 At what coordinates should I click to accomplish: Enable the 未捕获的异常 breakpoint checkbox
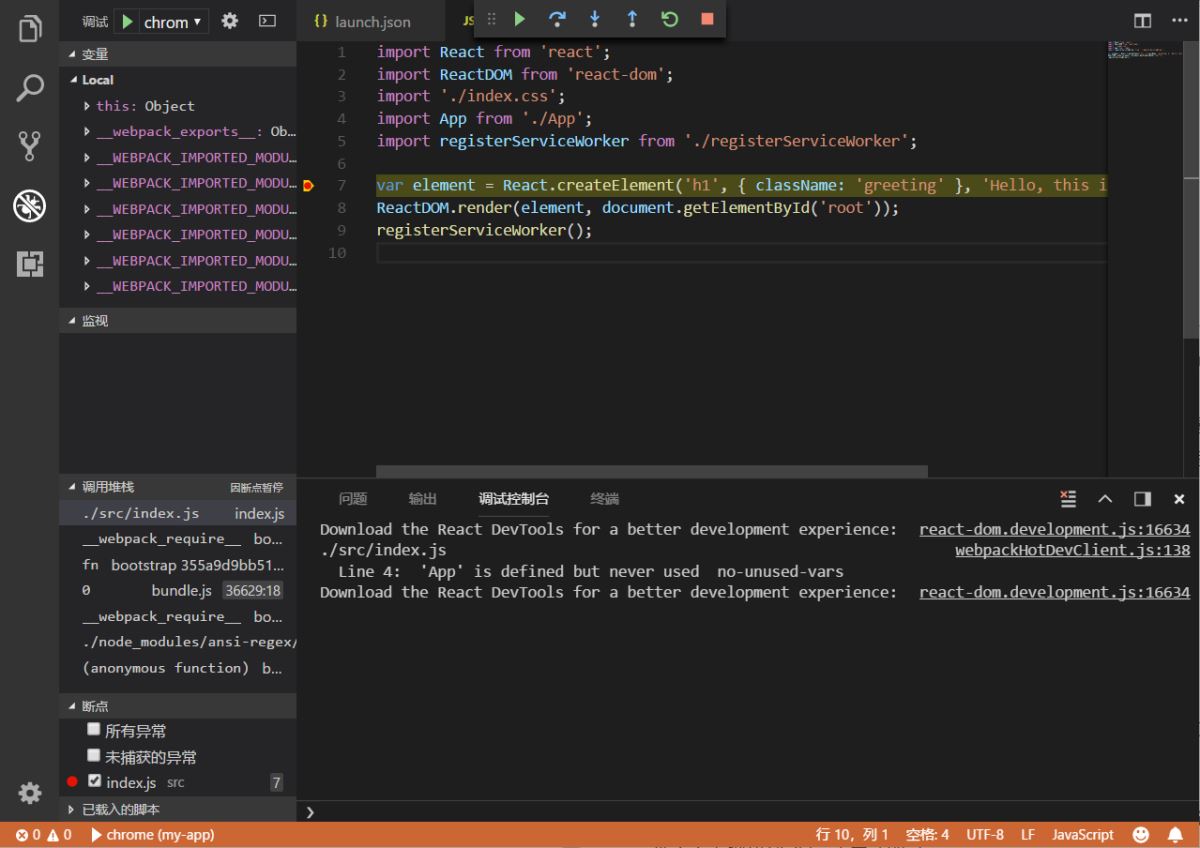coord(94,756)
